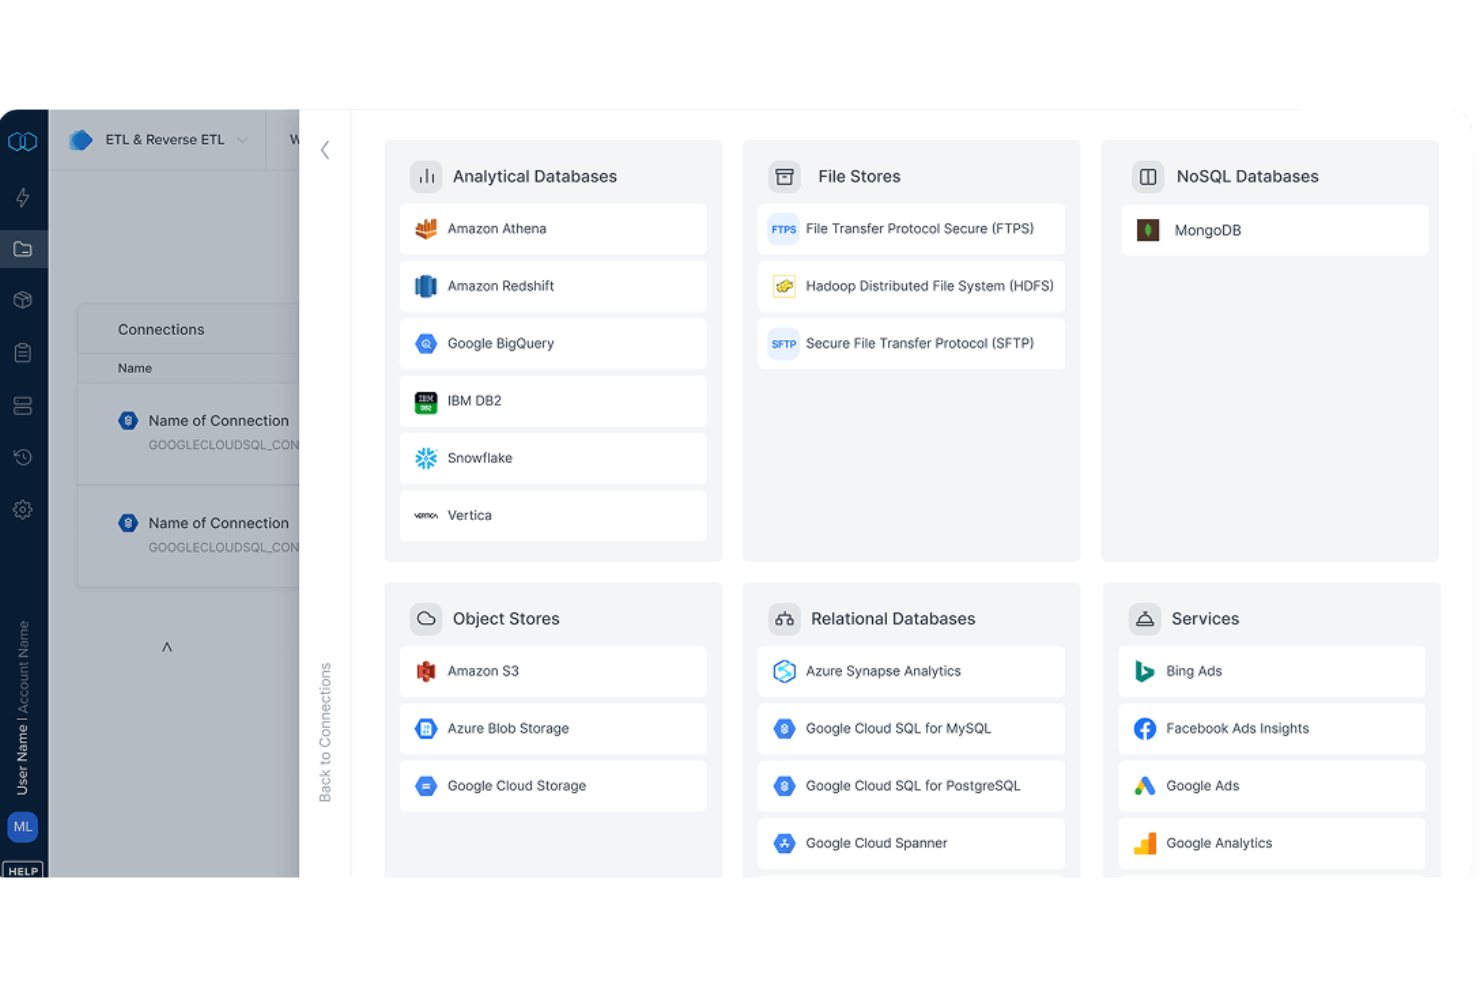Click the Hadoop elephant icon

point(784,286)
